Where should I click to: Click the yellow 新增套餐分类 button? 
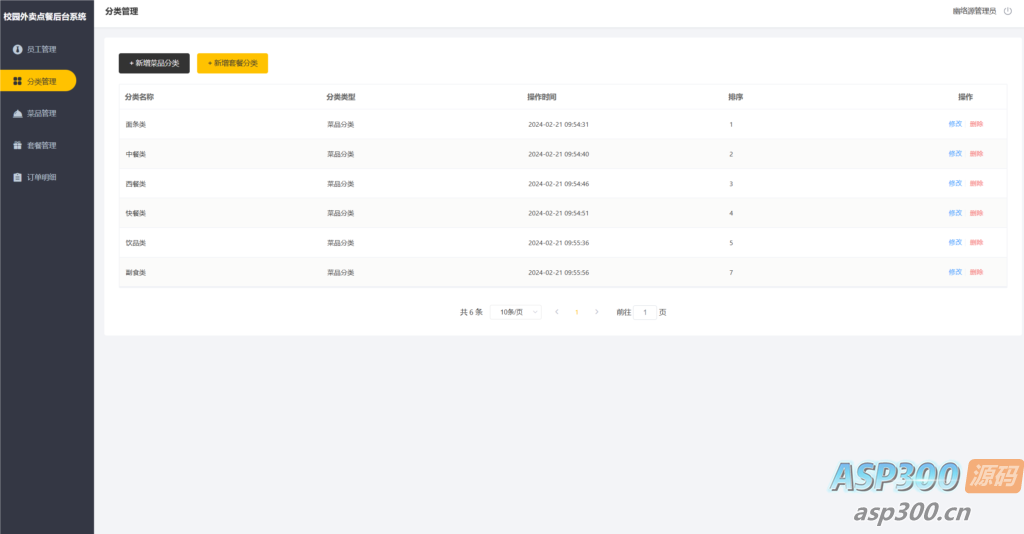[x=232, y=63]
